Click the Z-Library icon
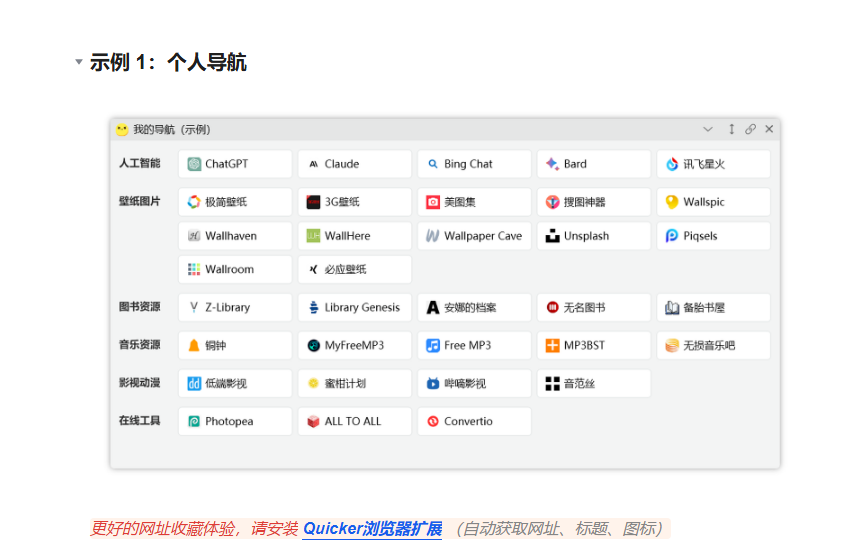The image size is (841, 558). pos(194,307)
